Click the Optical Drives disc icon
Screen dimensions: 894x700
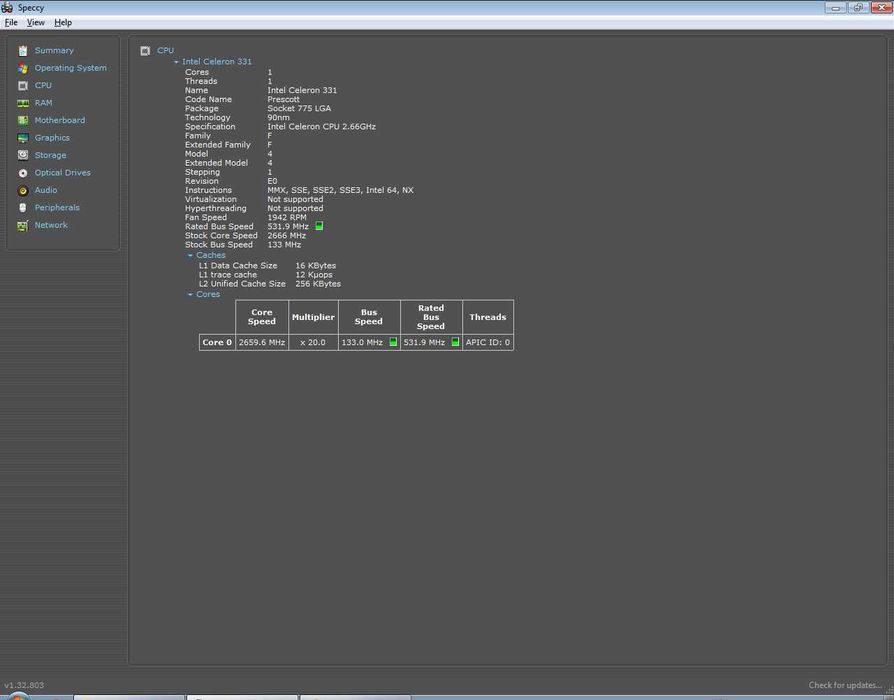pyautogui.click(x=23, y=173)
